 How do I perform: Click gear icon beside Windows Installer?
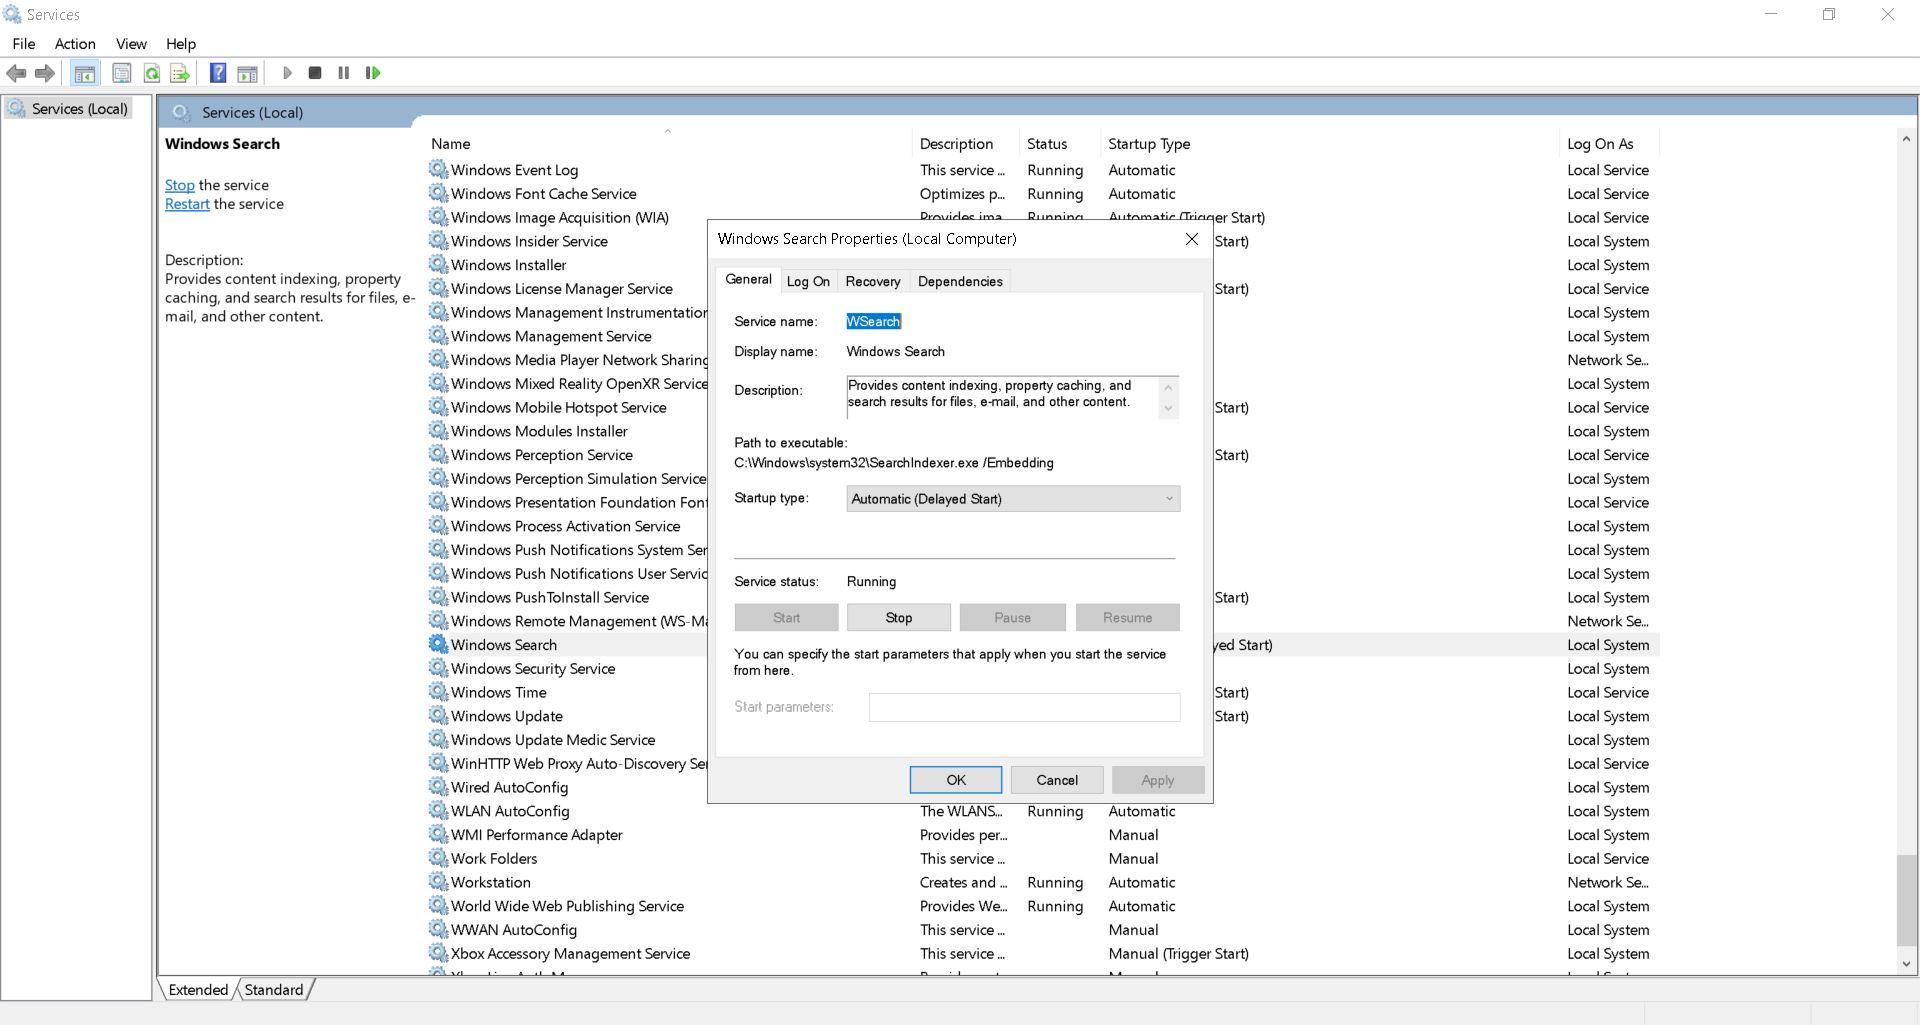click(x=438, y=264)
